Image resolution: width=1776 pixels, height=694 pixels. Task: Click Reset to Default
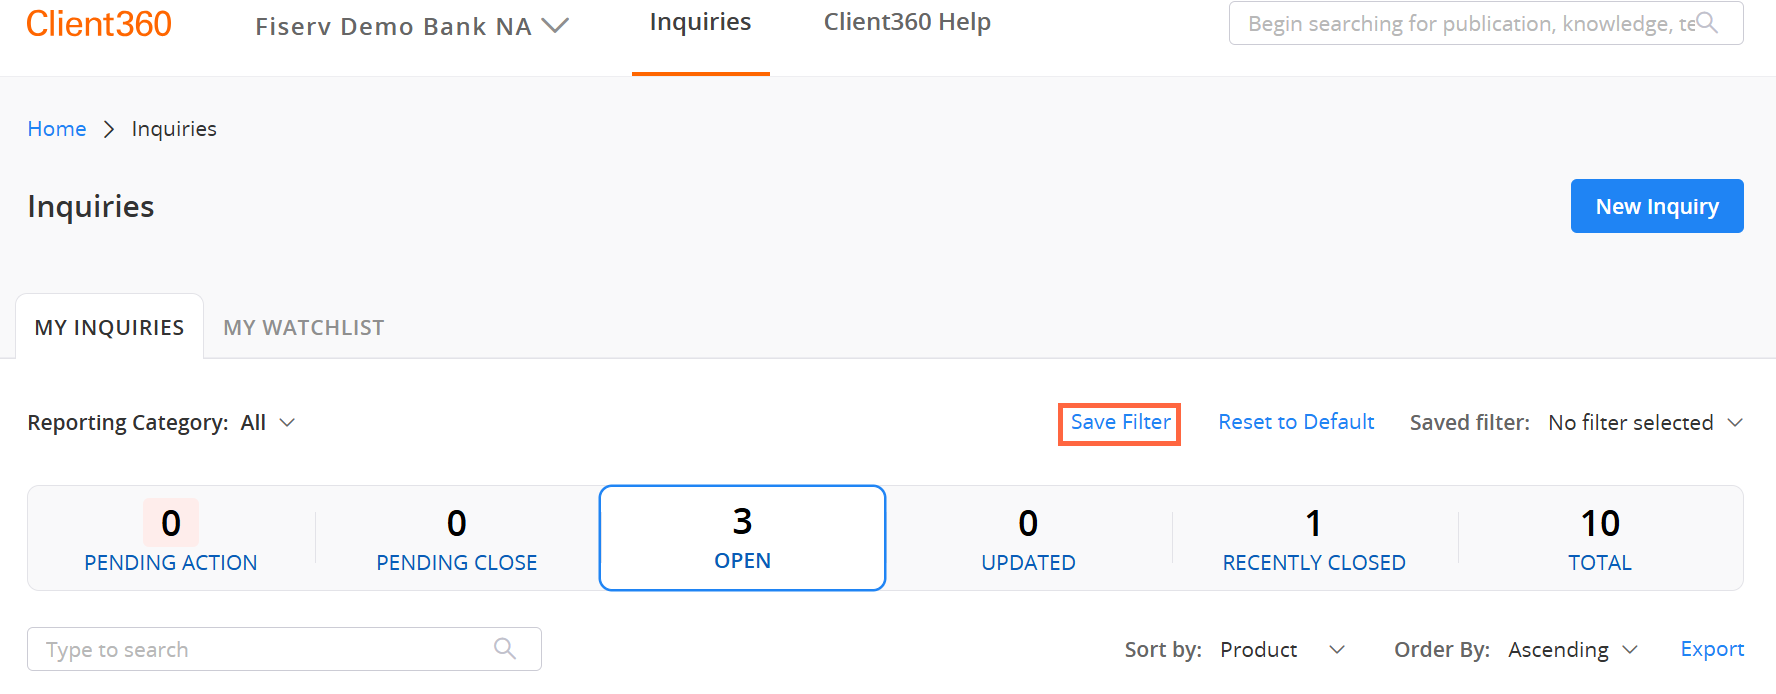(1296, 422)
